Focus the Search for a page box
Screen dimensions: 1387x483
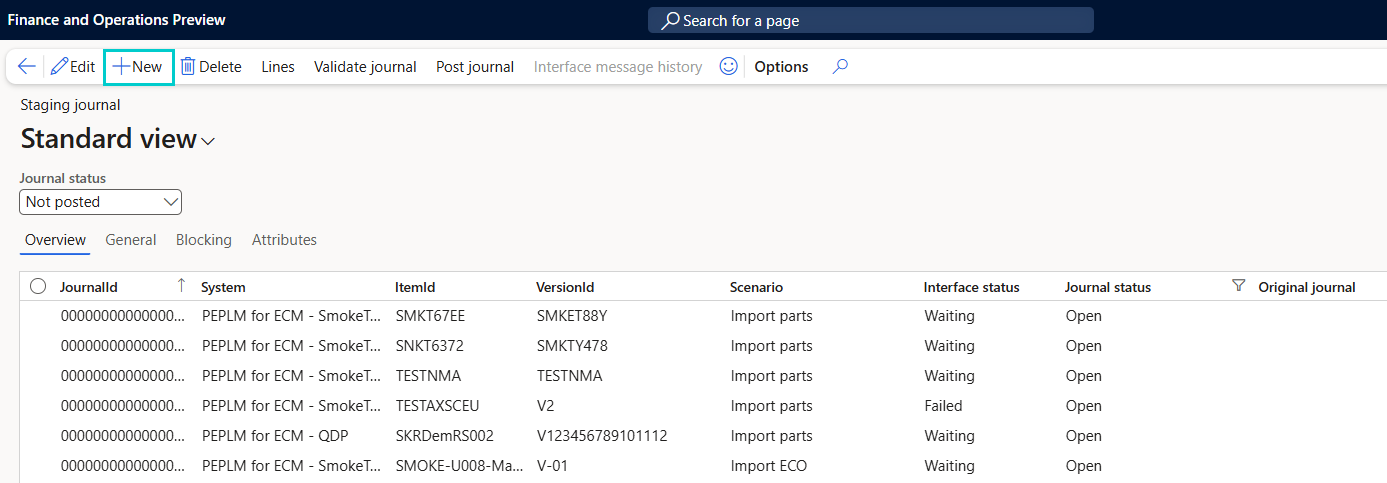(x=871, y=20)
